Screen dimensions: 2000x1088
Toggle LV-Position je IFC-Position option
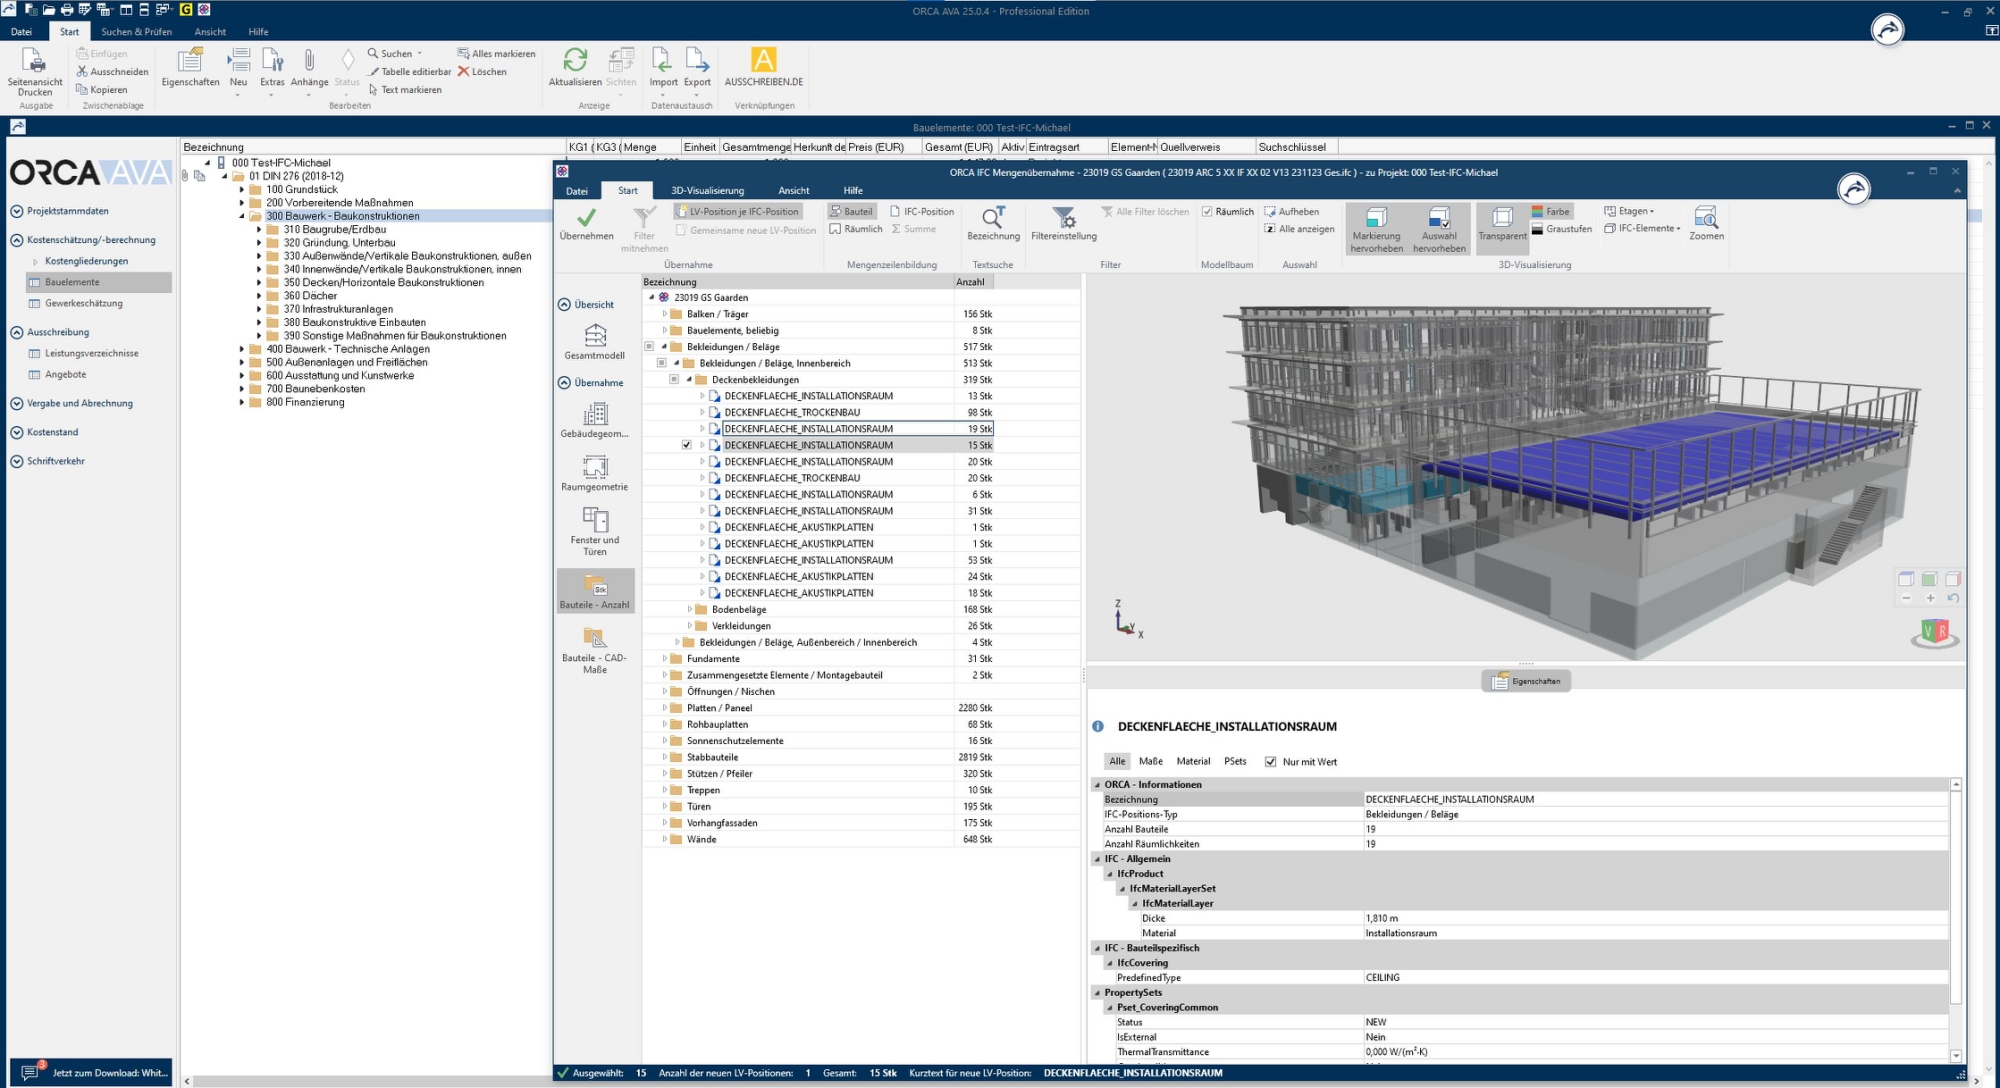coord(738,212)
